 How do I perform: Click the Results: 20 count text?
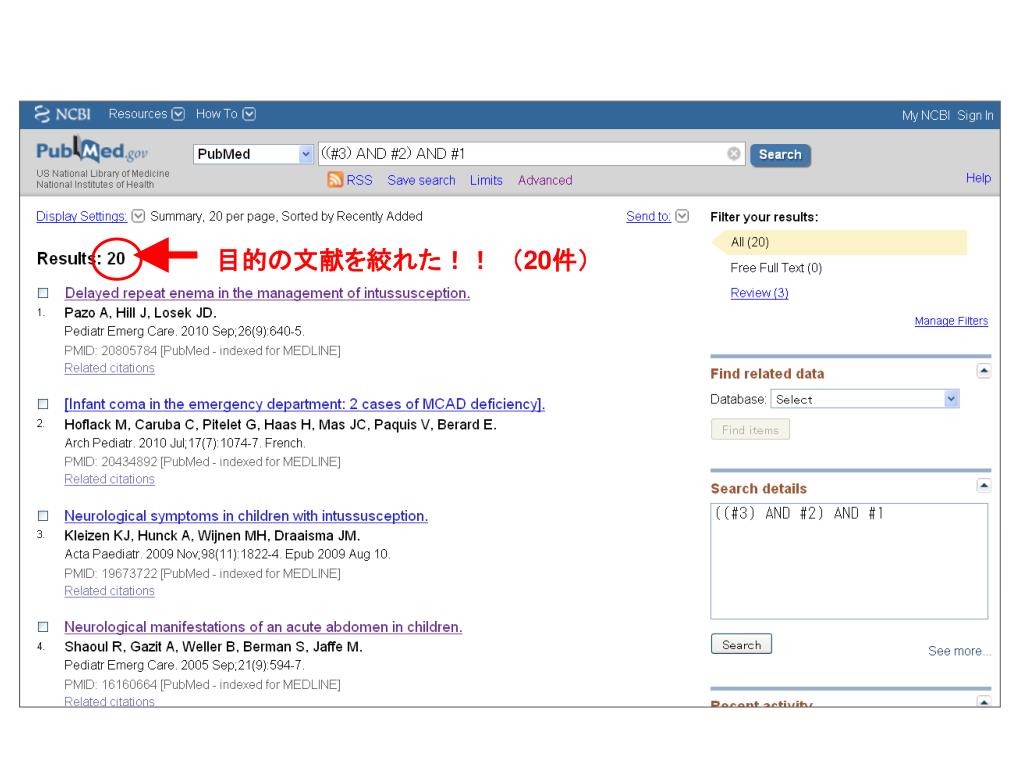[81, 259]
